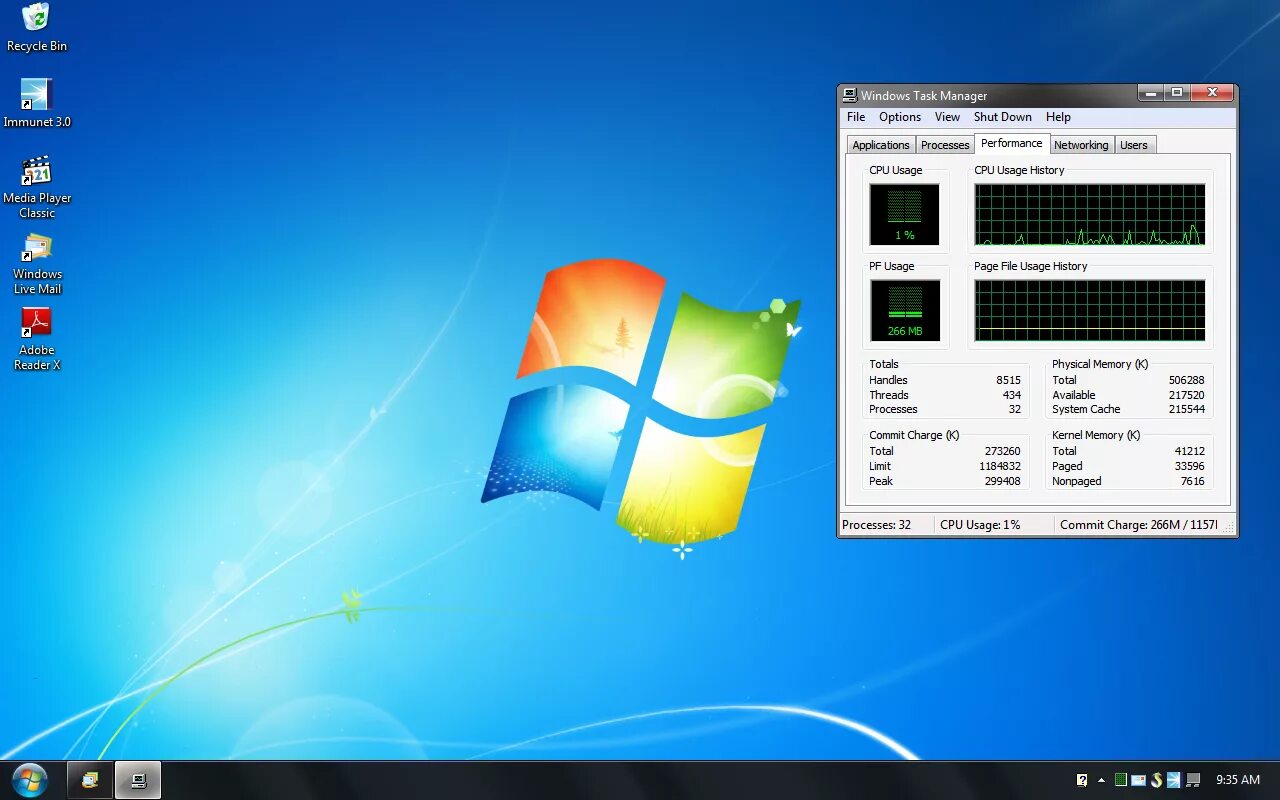Click the Windows Live Mail envelope tray icon
Screen dimensions: 1280x800
coord(1139,780)
